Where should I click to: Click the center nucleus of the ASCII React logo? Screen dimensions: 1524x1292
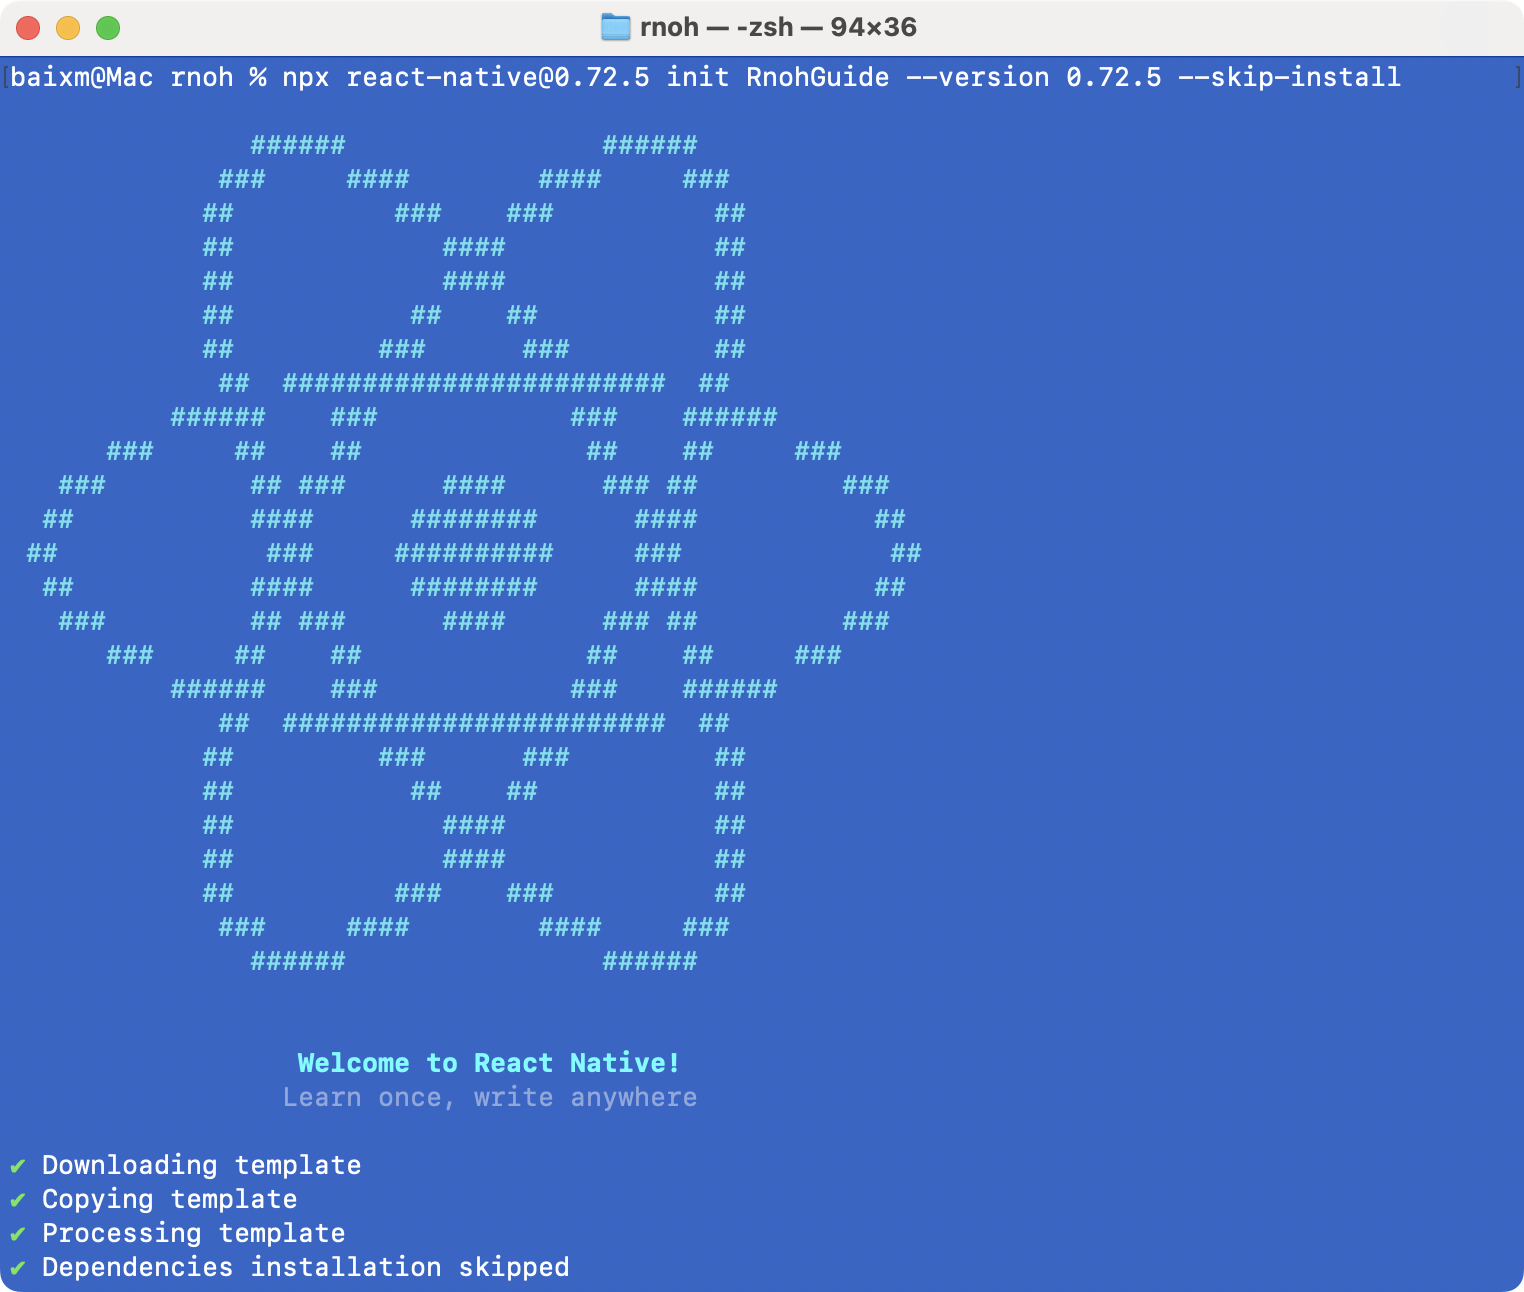[x=474, y=553]
